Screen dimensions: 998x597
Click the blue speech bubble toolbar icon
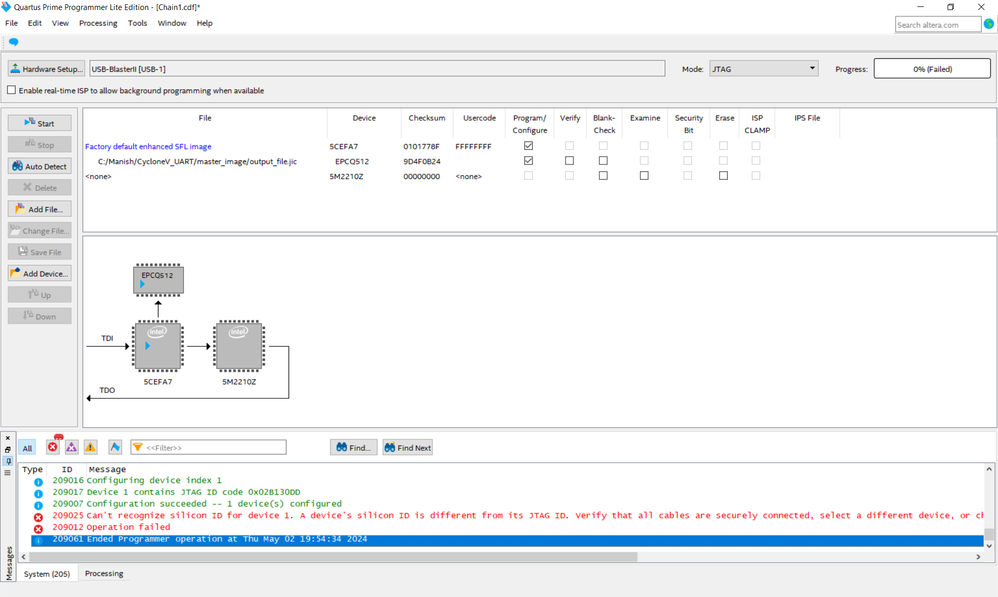(14, 42)
